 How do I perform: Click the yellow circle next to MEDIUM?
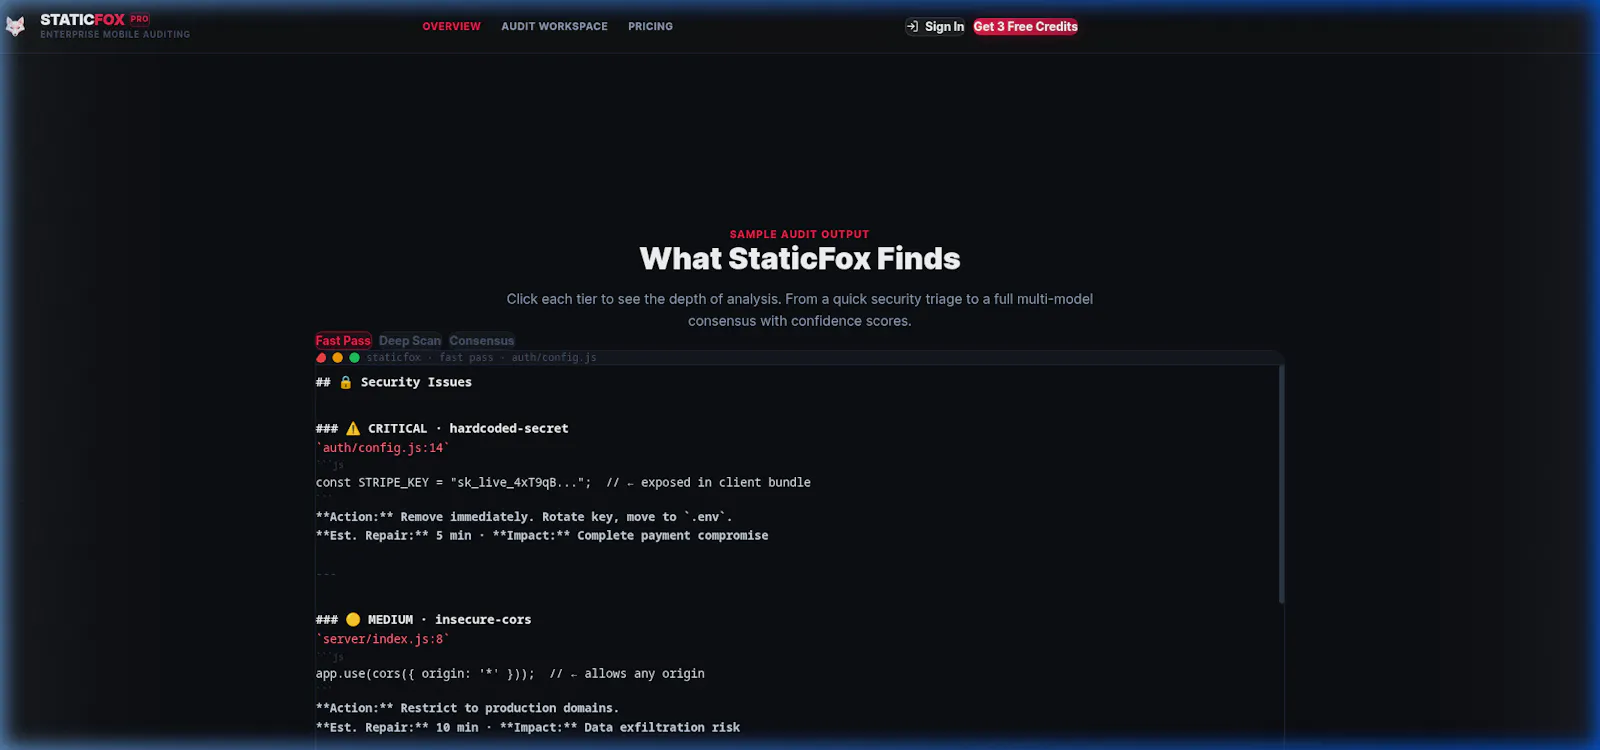(x=353, y=620)
